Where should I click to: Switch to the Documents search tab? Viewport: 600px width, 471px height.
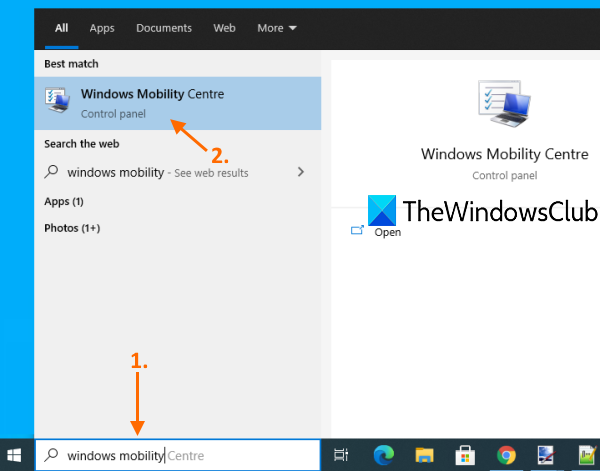coord(164,28)
